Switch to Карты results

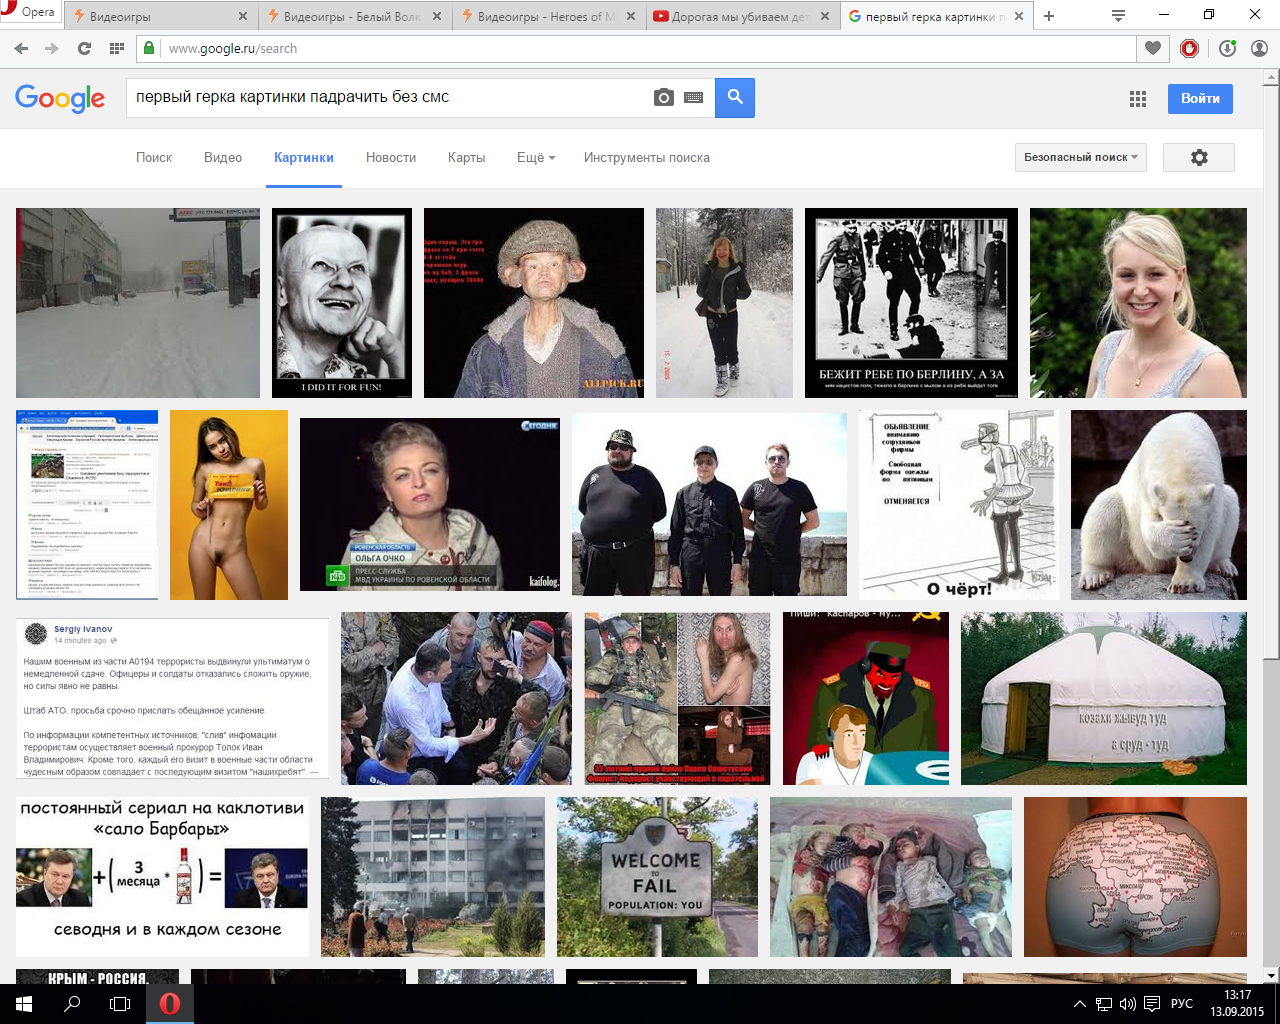[x=466, y=157]
